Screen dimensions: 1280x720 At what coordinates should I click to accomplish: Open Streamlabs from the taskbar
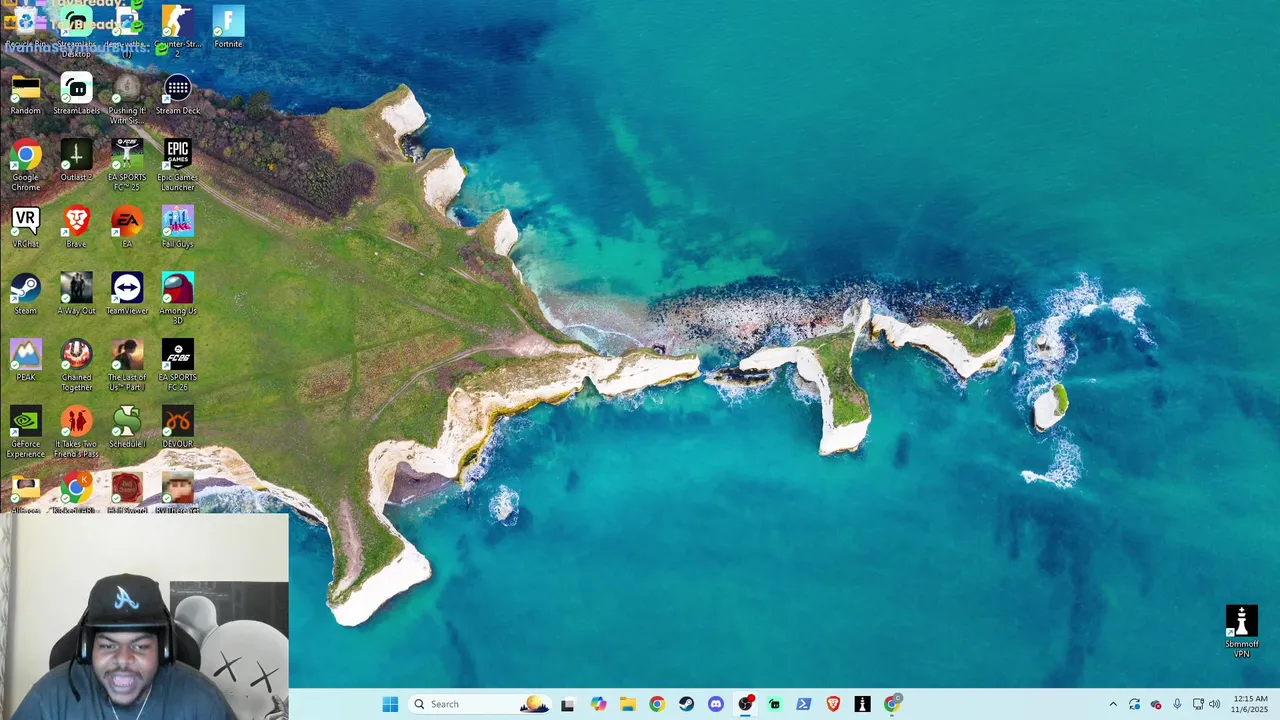(774, 704)
